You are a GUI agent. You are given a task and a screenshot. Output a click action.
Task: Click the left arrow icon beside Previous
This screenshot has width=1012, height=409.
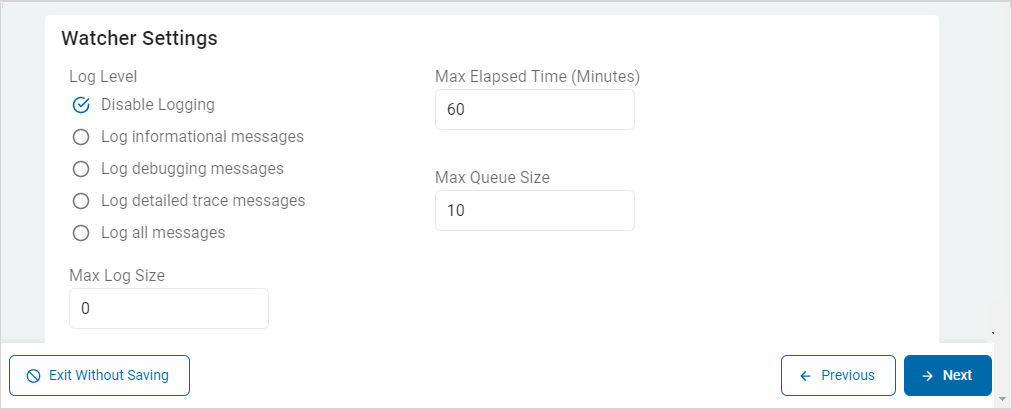805,376
